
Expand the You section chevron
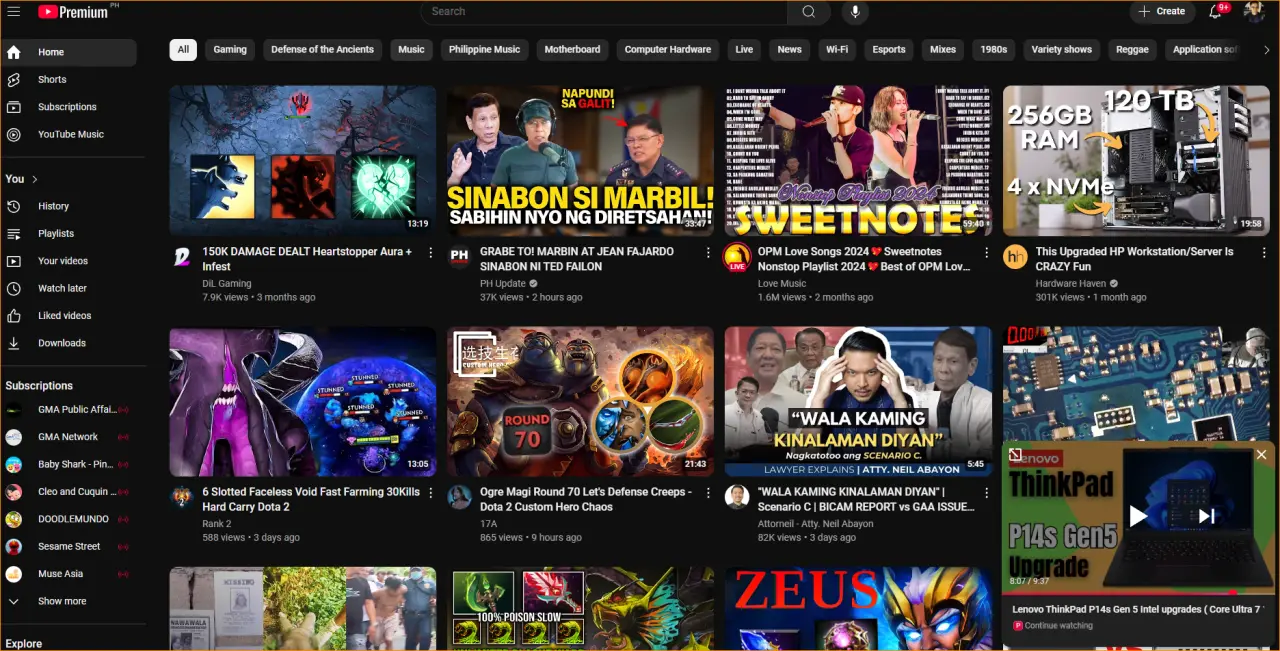(x=35, y=179)
